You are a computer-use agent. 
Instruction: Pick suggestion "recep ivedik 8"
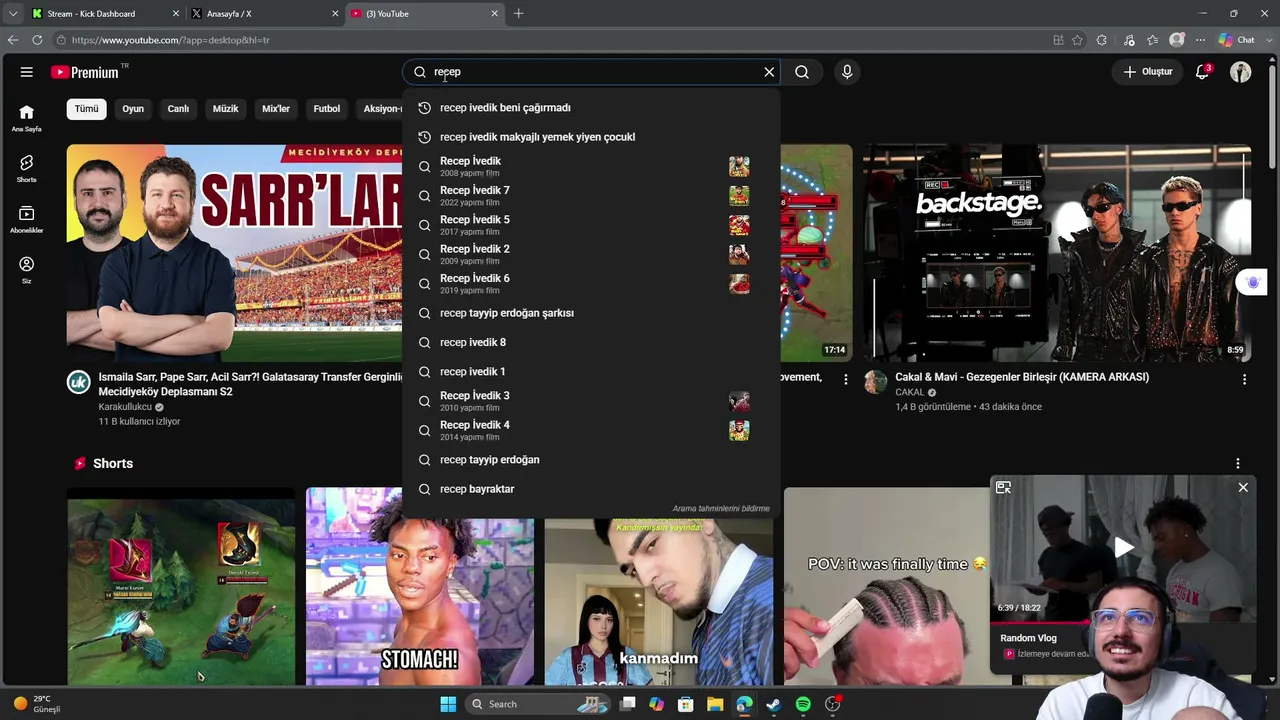tap(591, 342)
